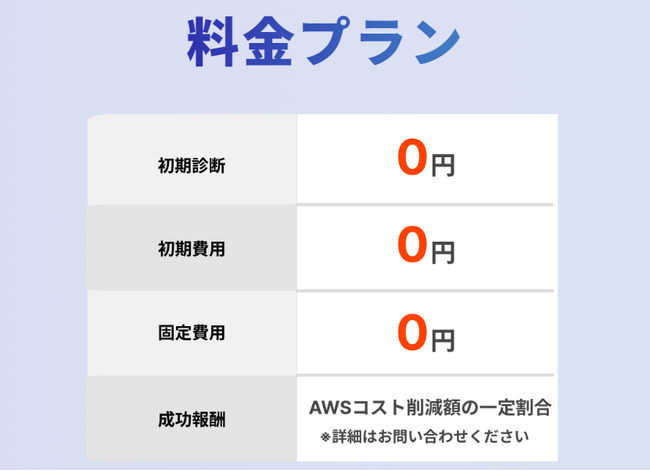Click the orange 0 in 初期診断 row

pyautogui.click(x=413, y=158)
